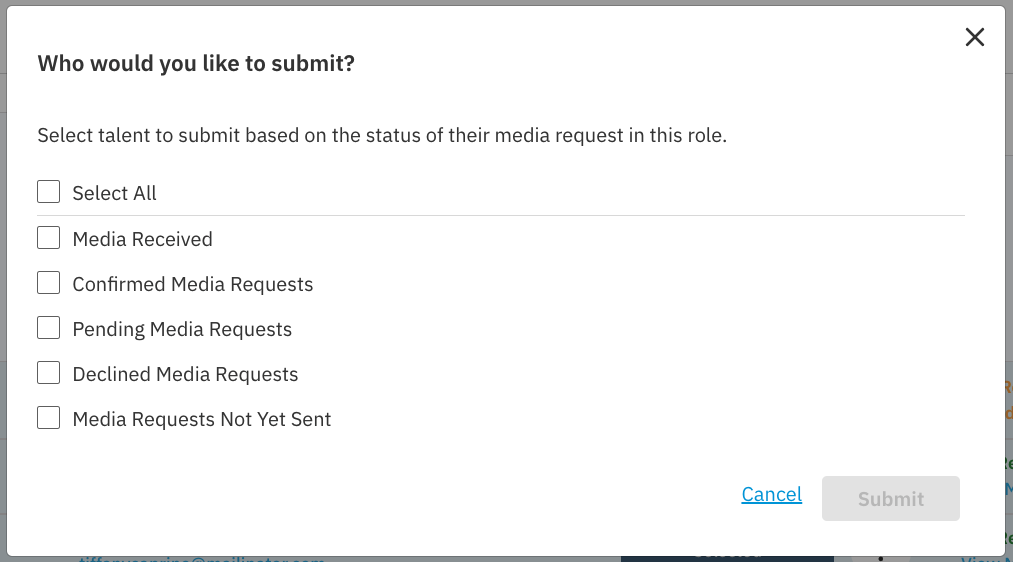Click the "Confirmed Media Requests" label text
The image size is (1013, 562).
[x=192, y=284]
